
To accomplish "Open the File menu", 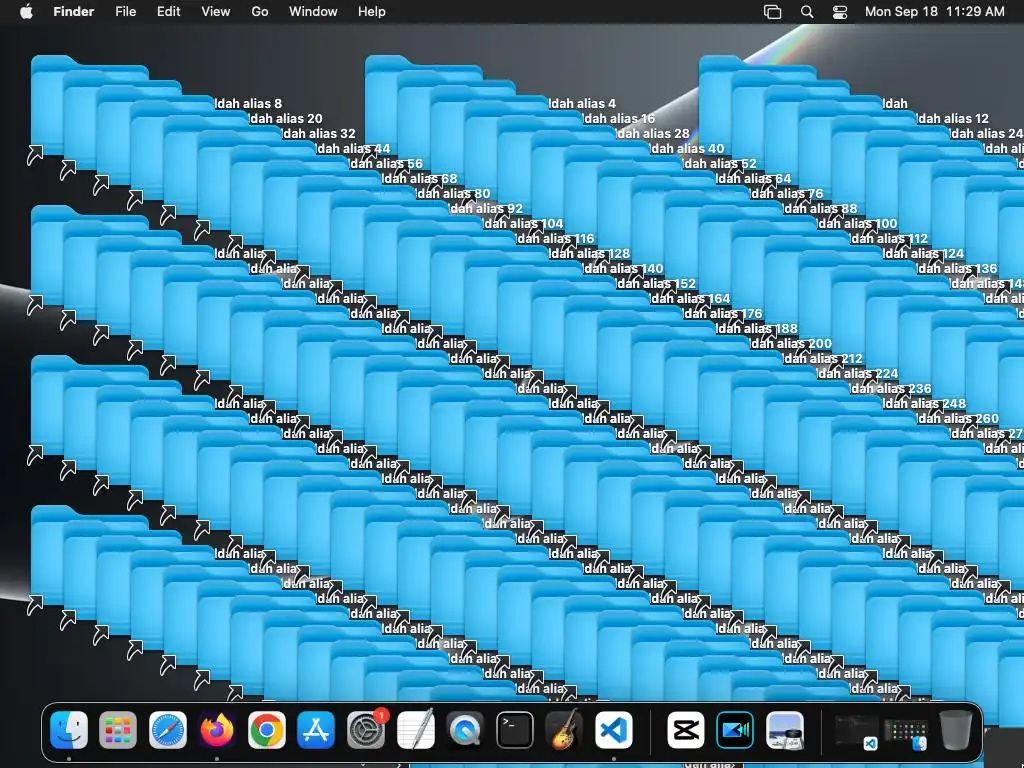I will [x=125, y=12].
